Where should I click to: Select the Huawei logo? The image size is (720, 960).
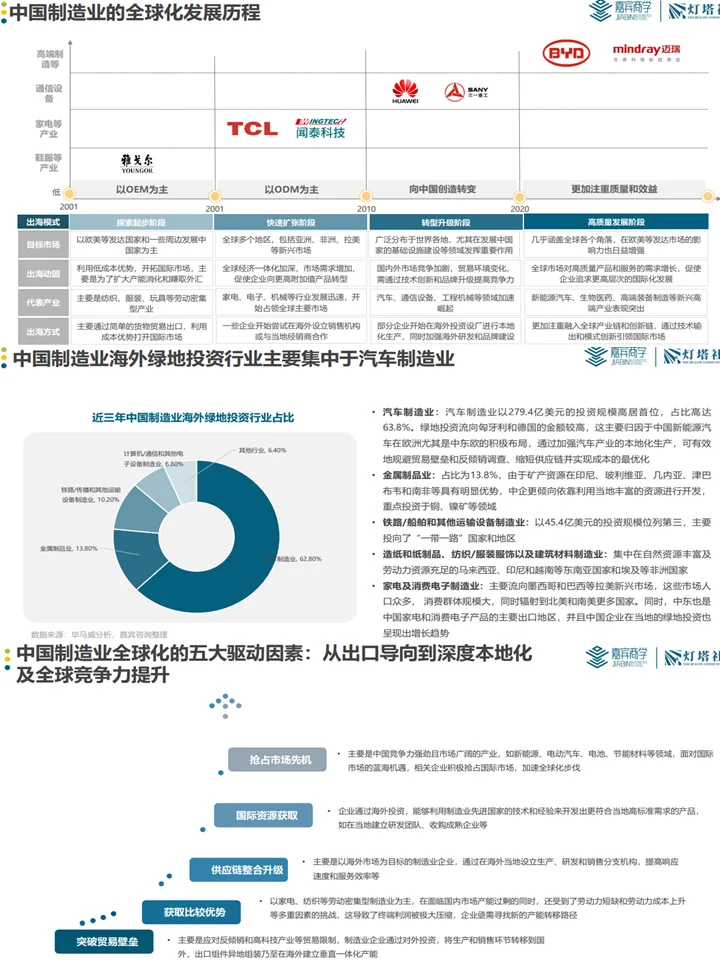(405, 91)
